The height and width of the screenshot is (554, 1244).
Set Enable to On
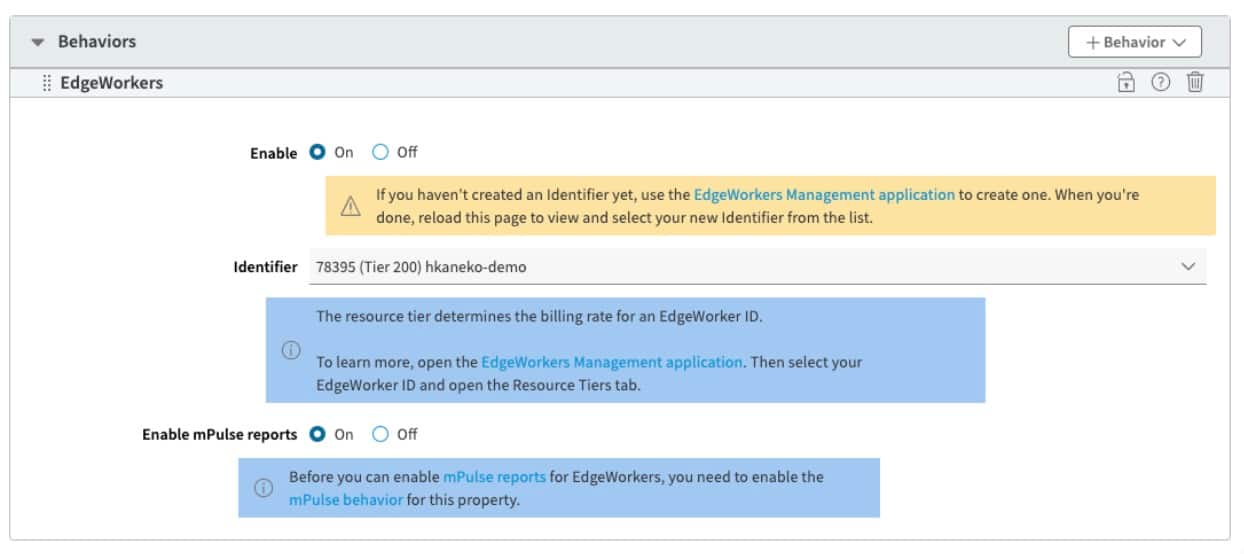click(317, 153)
